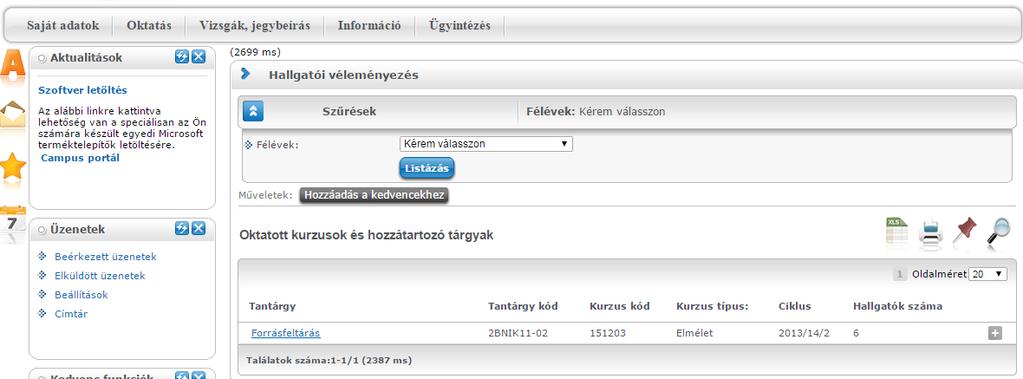Screen dimensions: 1023x379
Task: Sort by Kurzus típus column header
Action: [x=712, y=306]
